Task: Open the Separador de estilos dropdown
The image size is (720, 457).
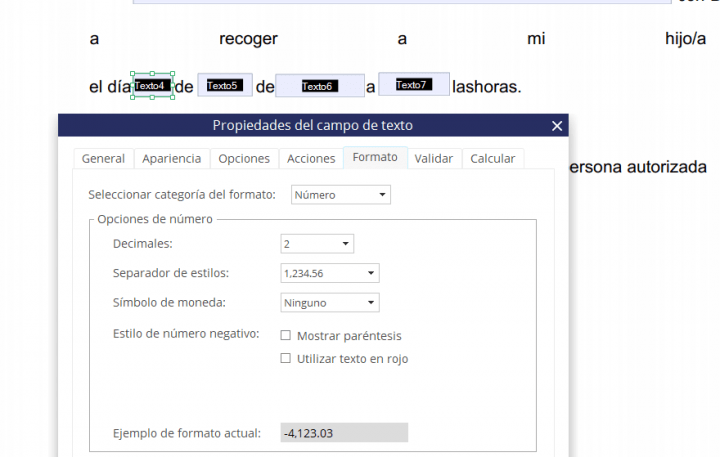Action: (330, 273)
